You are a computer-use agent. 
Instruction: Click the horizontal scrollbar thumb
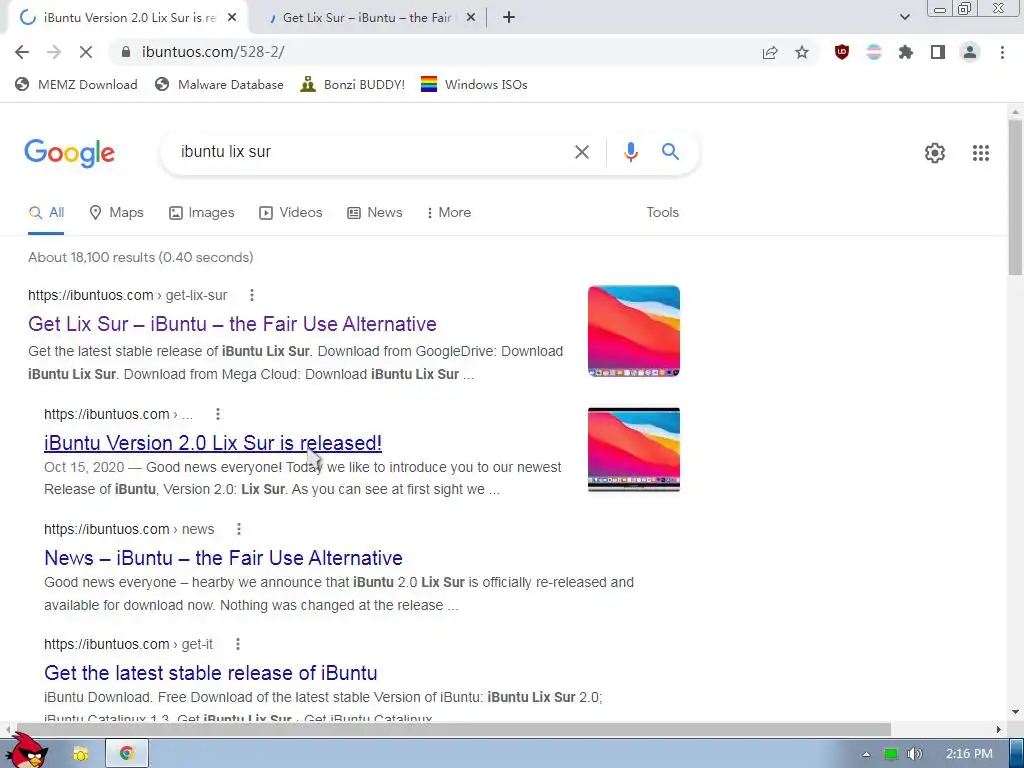453,729
